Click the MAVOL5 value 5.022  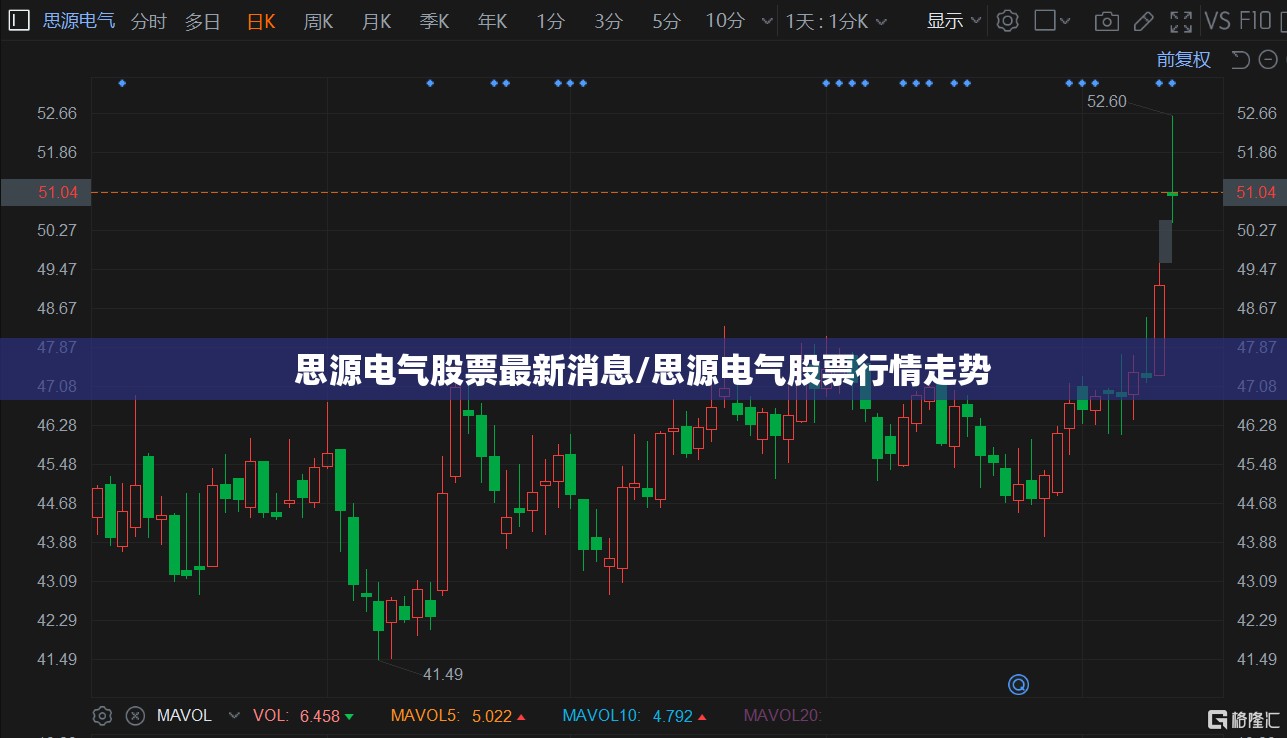[492, 716]
